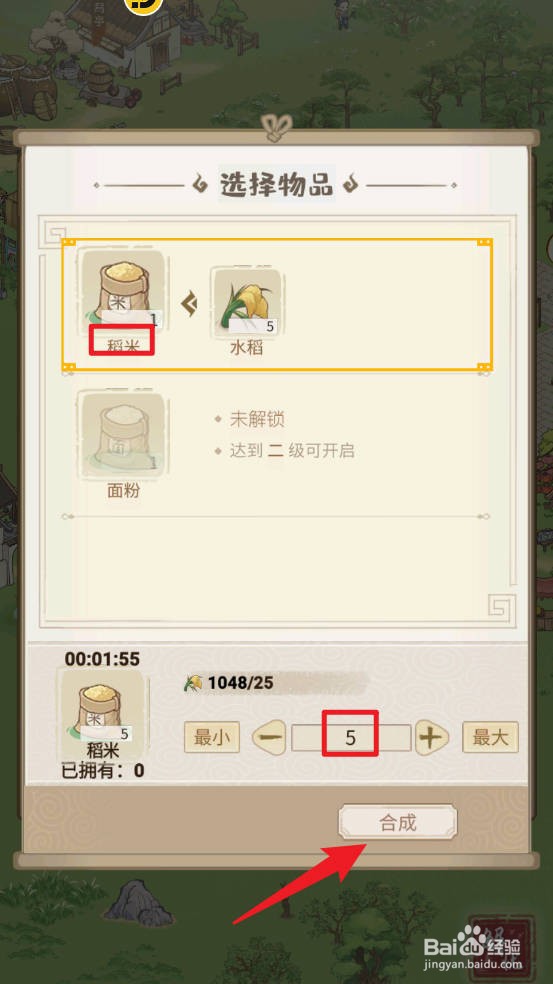Set quantity to minimum with 最小
The image size is (553, 984).
[x=212, y=738]
